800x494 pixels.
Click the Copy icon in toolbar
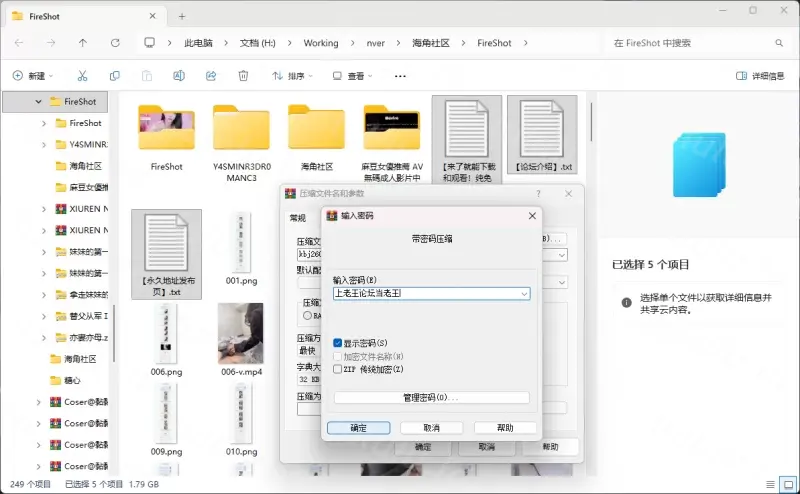point(115,76)
